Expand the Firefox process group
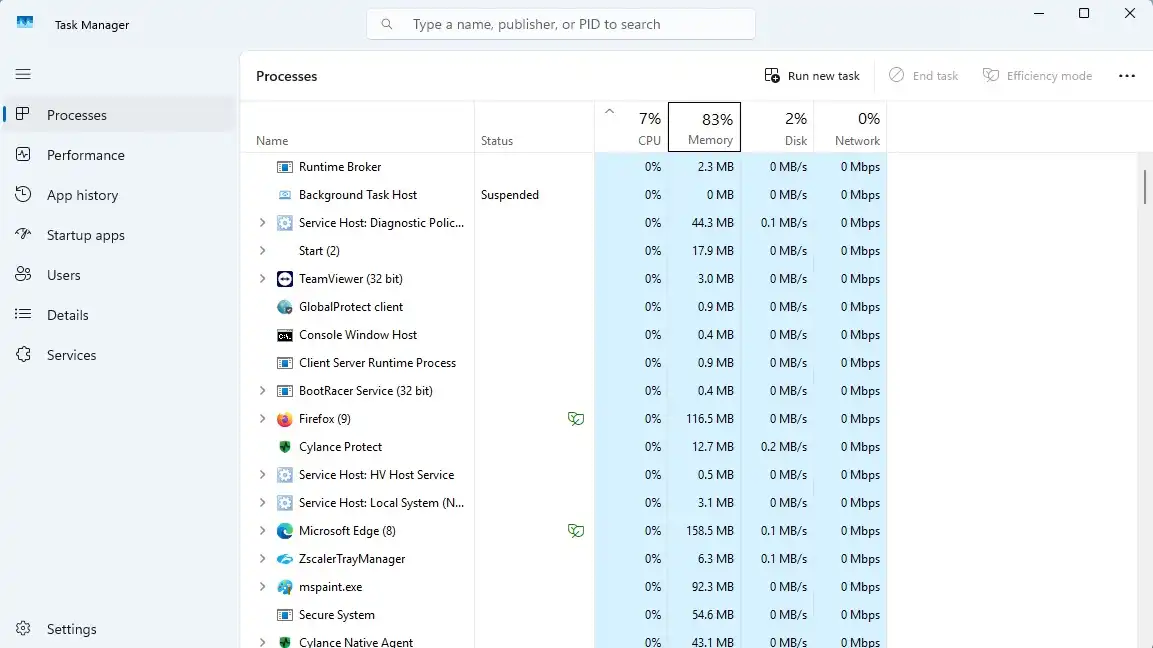This screenshot has width=1153, height=648. point(262,418)
